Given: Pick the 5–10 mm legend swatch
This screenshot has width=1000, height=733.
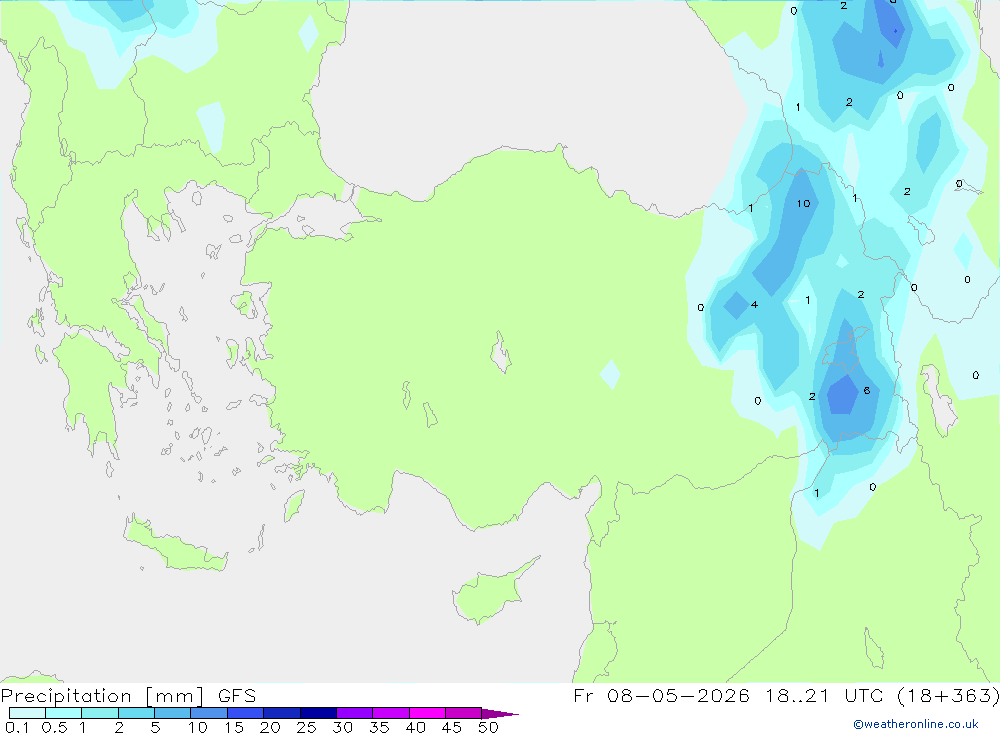Looking at the screenshot, I should 172,713.
